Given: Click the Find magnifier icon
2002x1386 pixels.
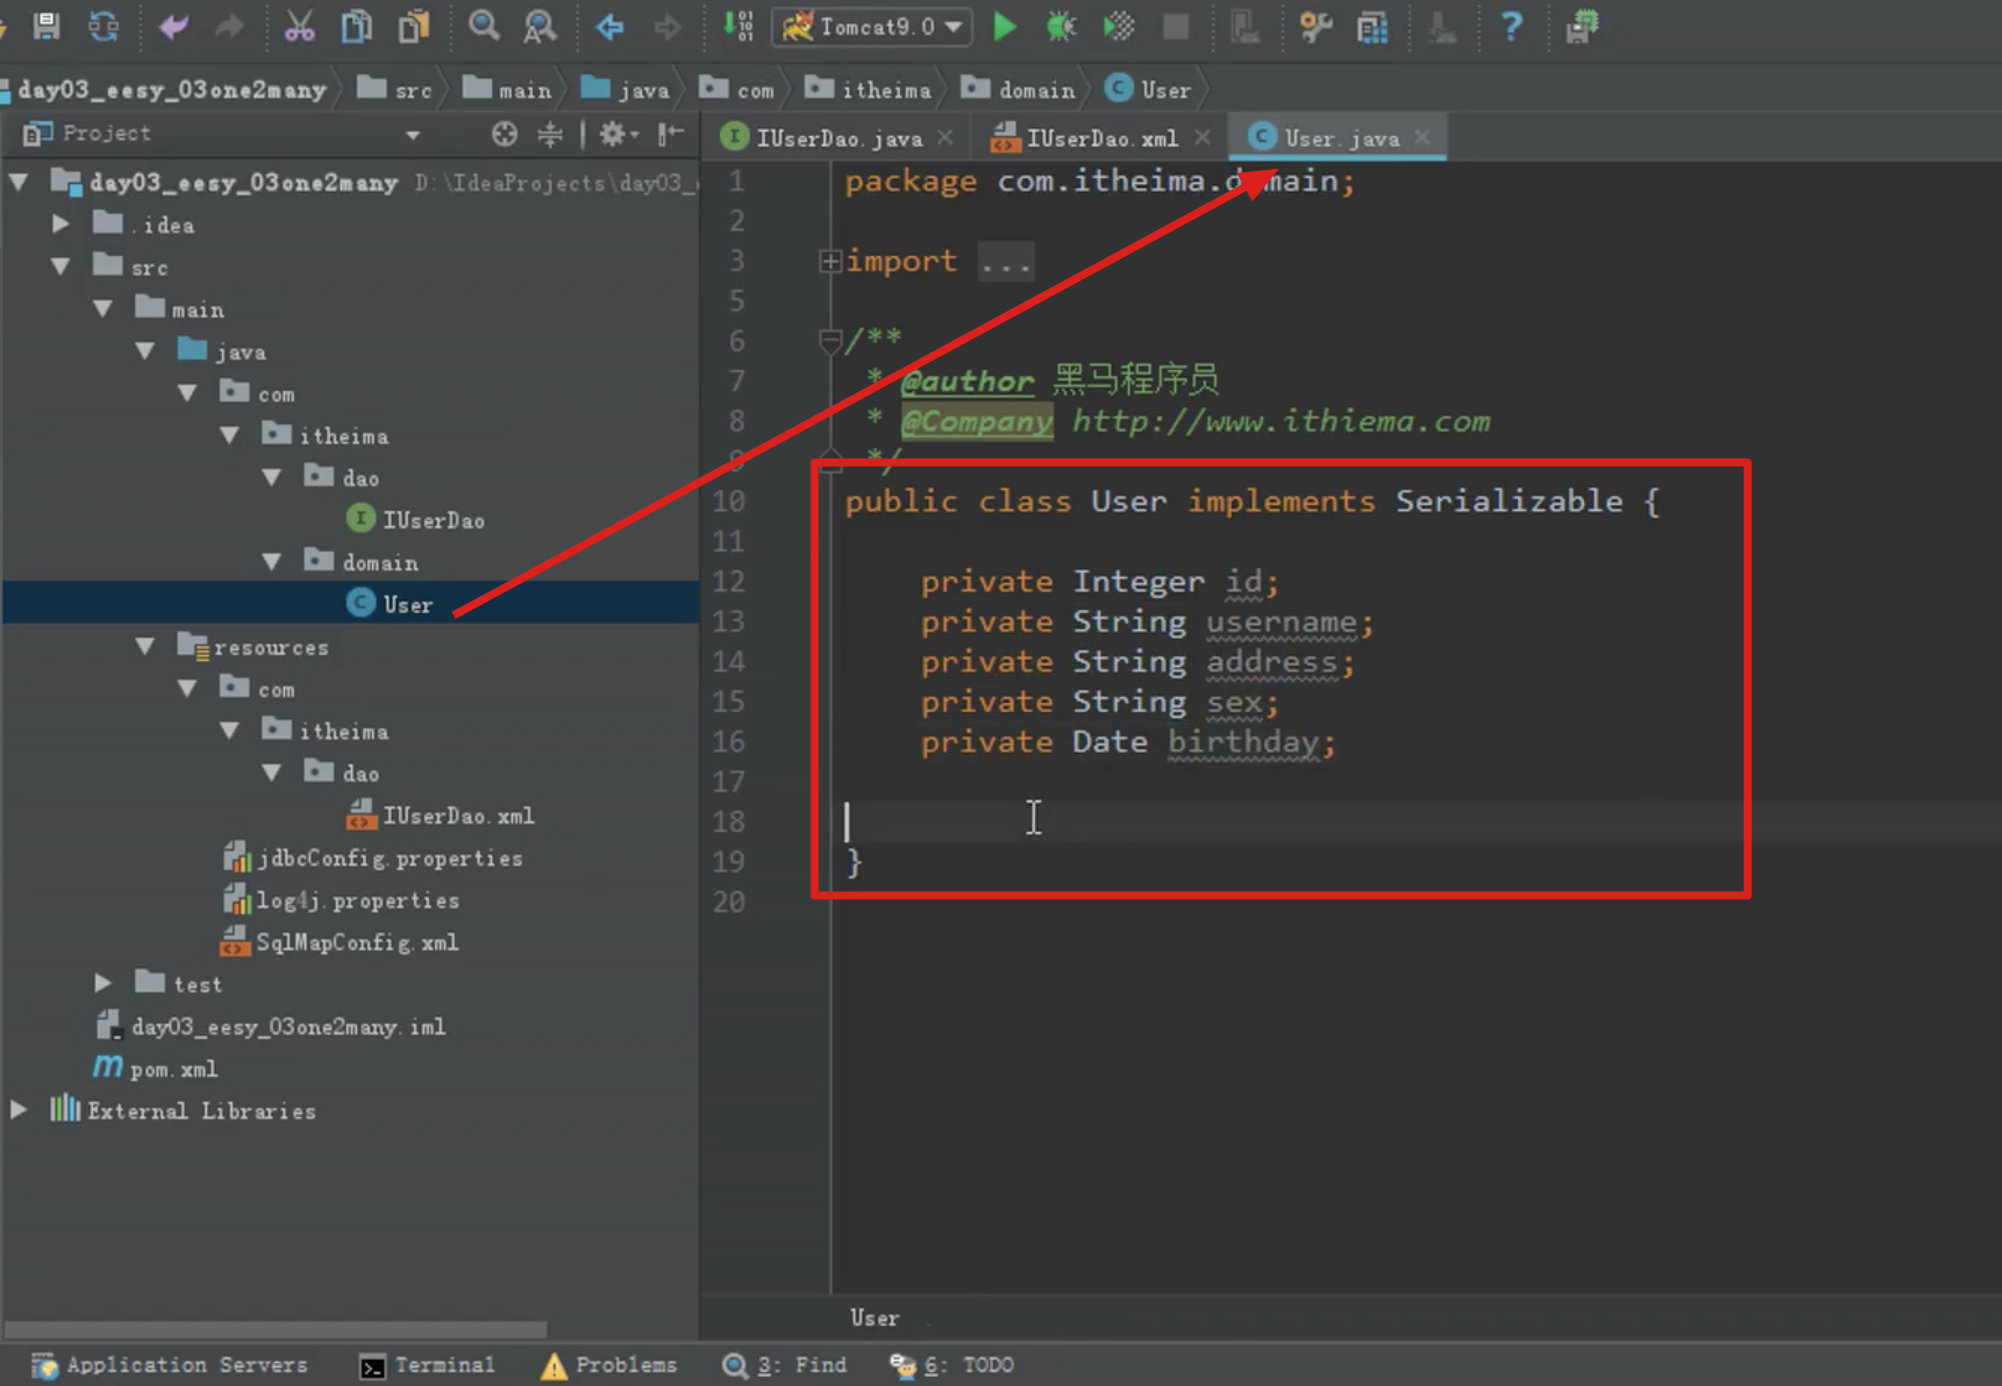Looking at the screenshot, I should point(484,26).
